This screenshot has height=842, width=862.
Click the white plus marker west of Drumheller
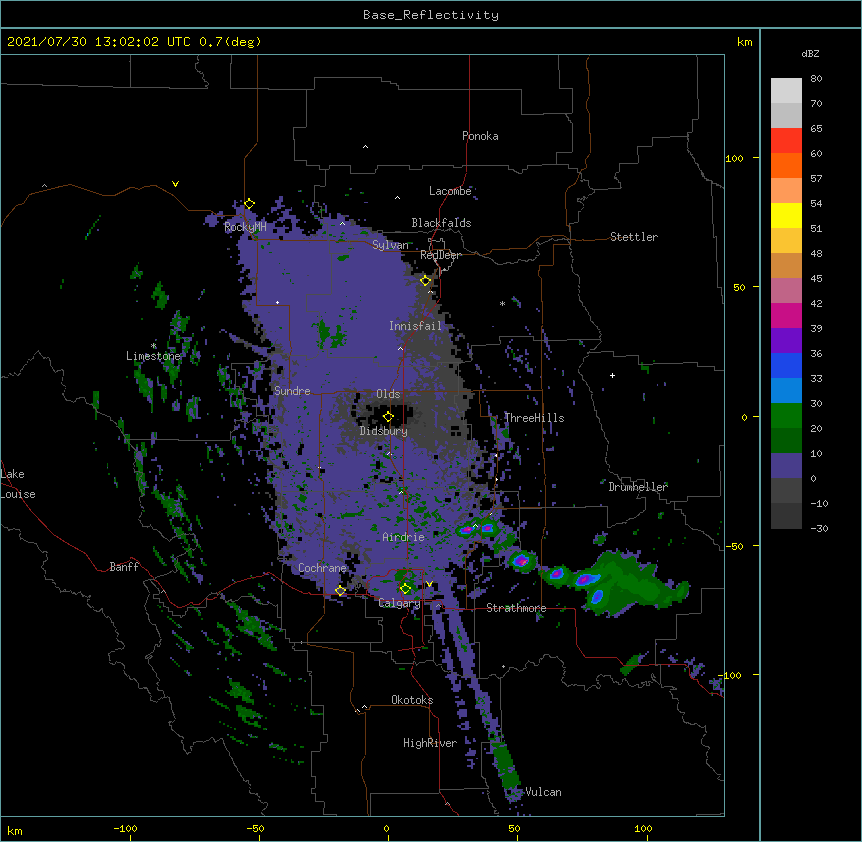pos(612,375)
